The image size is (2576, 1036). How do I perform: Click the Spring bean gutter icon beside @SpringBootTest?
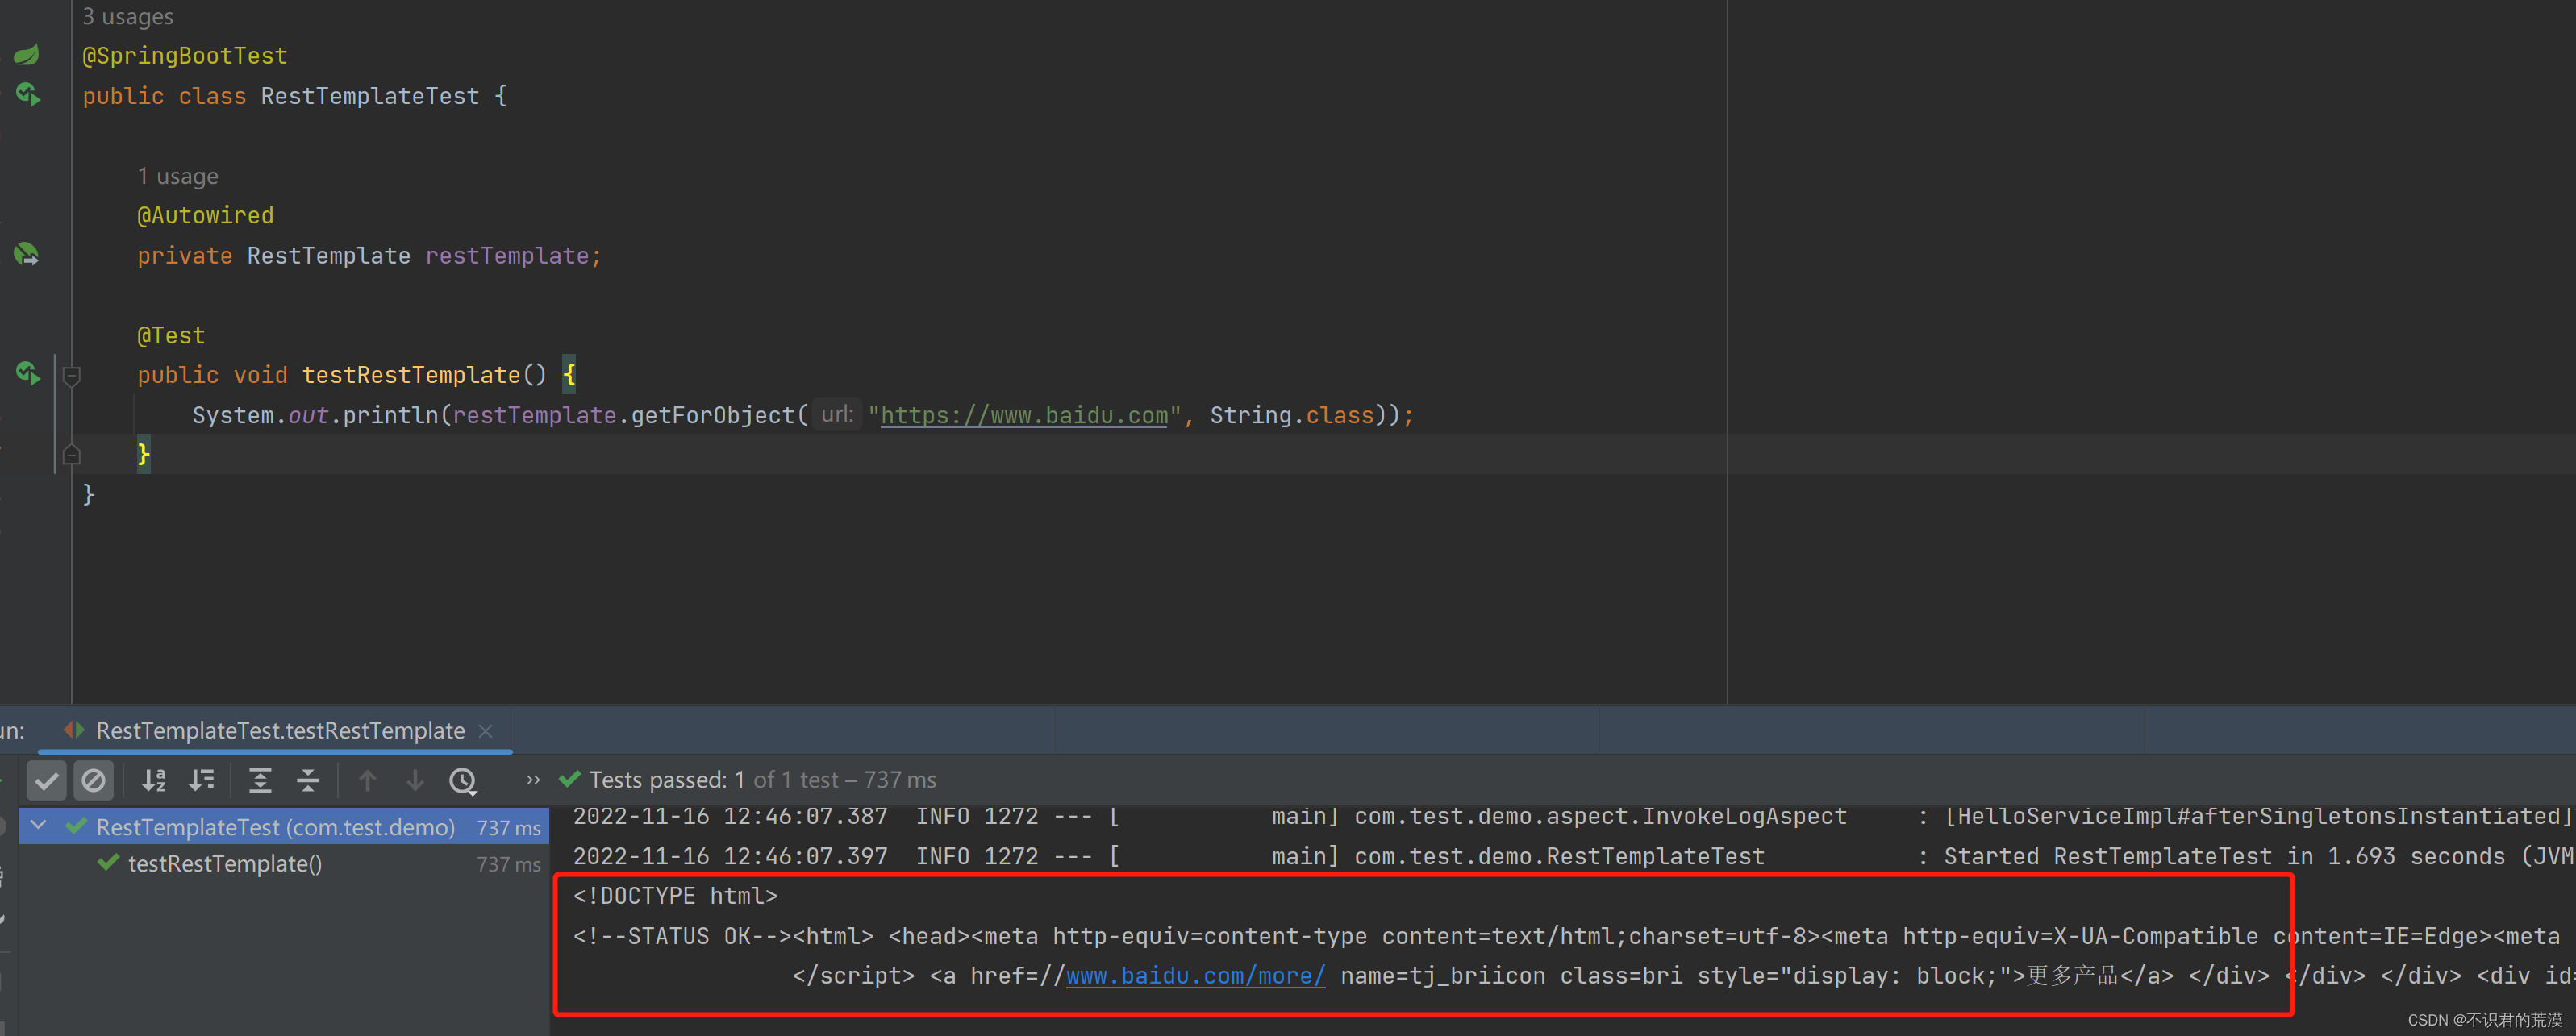[x=27, y=55]
